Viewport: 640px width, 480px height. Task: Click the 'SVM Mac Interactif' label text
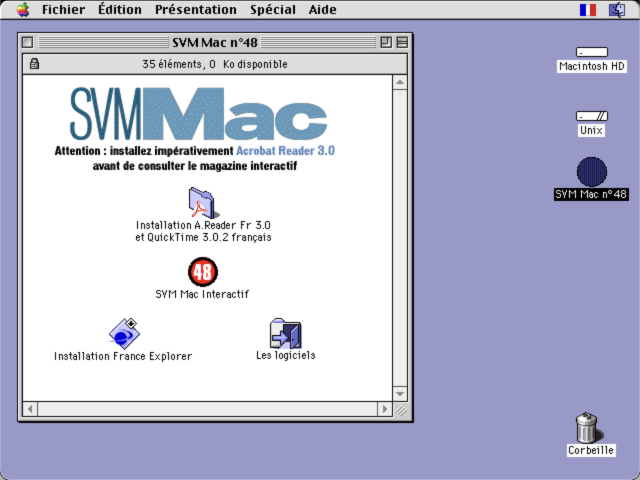202,294
